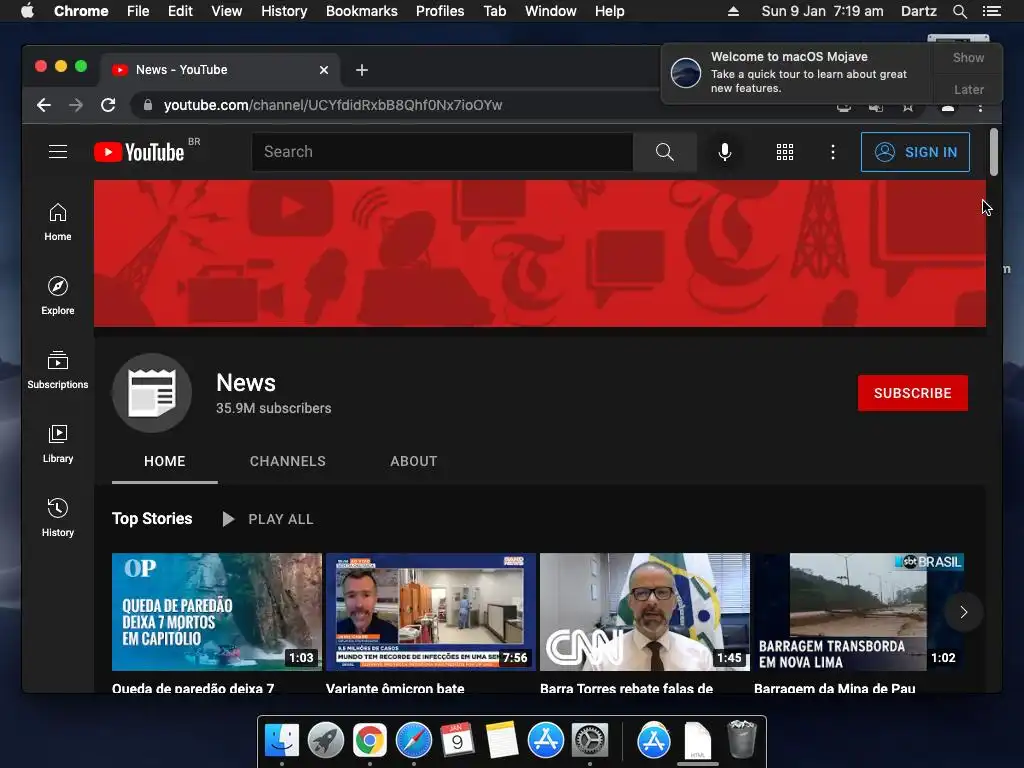The height and width of the screenshot is (768, 1024).
Task: Click the YouTube page scrollbar
Action: tap(993, 152)
